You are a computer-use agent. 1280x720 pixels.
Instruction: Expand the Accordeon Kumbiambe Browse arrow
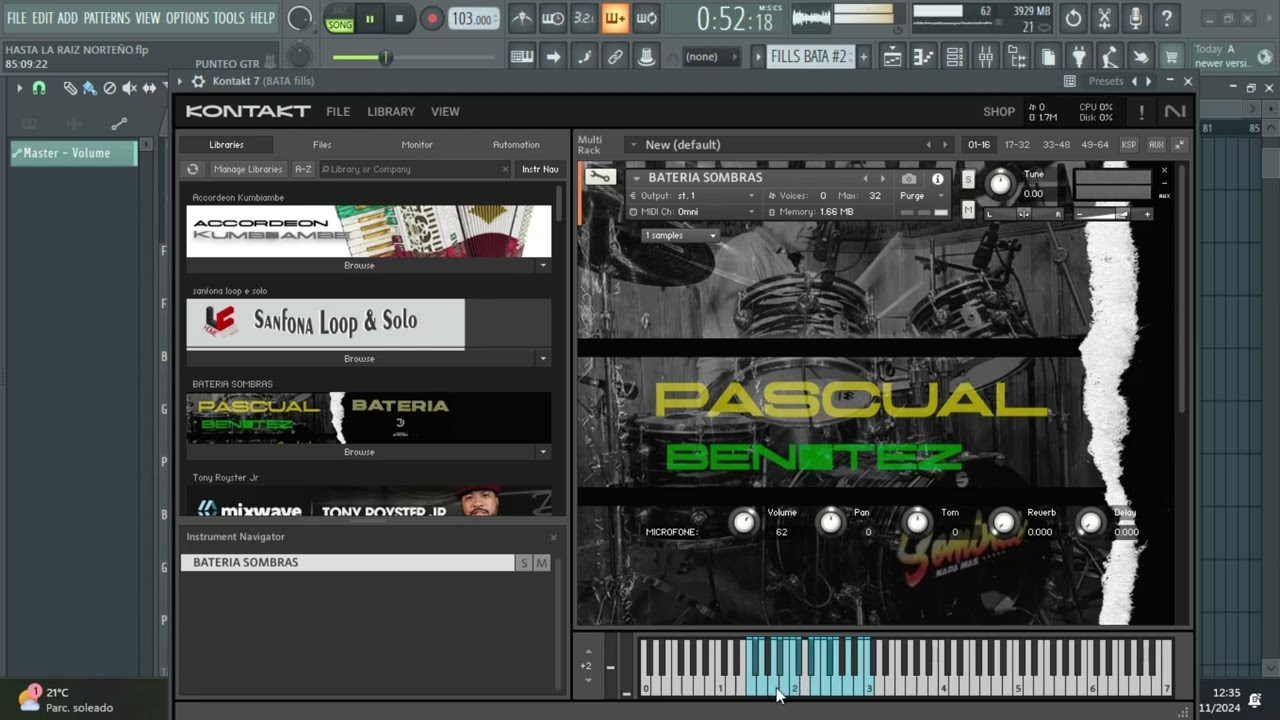(x=543, y=266)
